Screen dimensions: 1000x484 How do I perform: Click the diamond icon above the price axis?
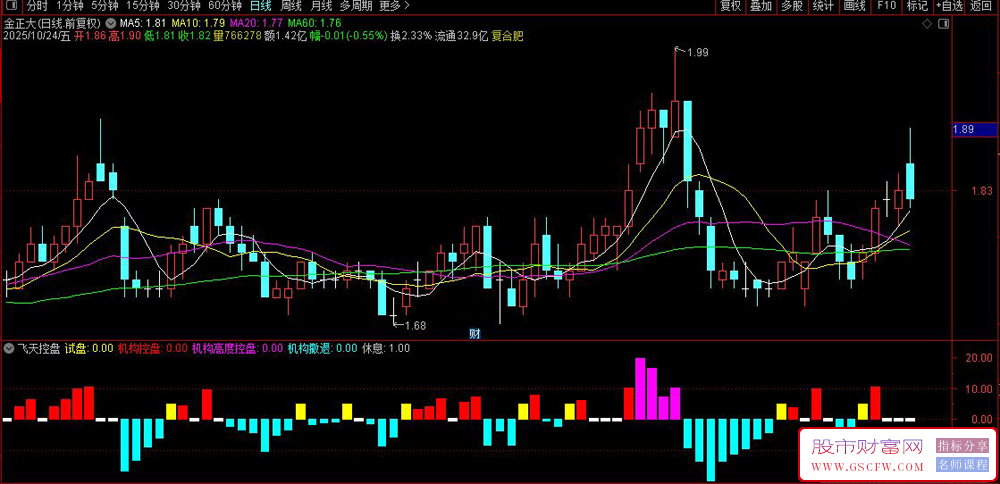click(x=926, y=24)
